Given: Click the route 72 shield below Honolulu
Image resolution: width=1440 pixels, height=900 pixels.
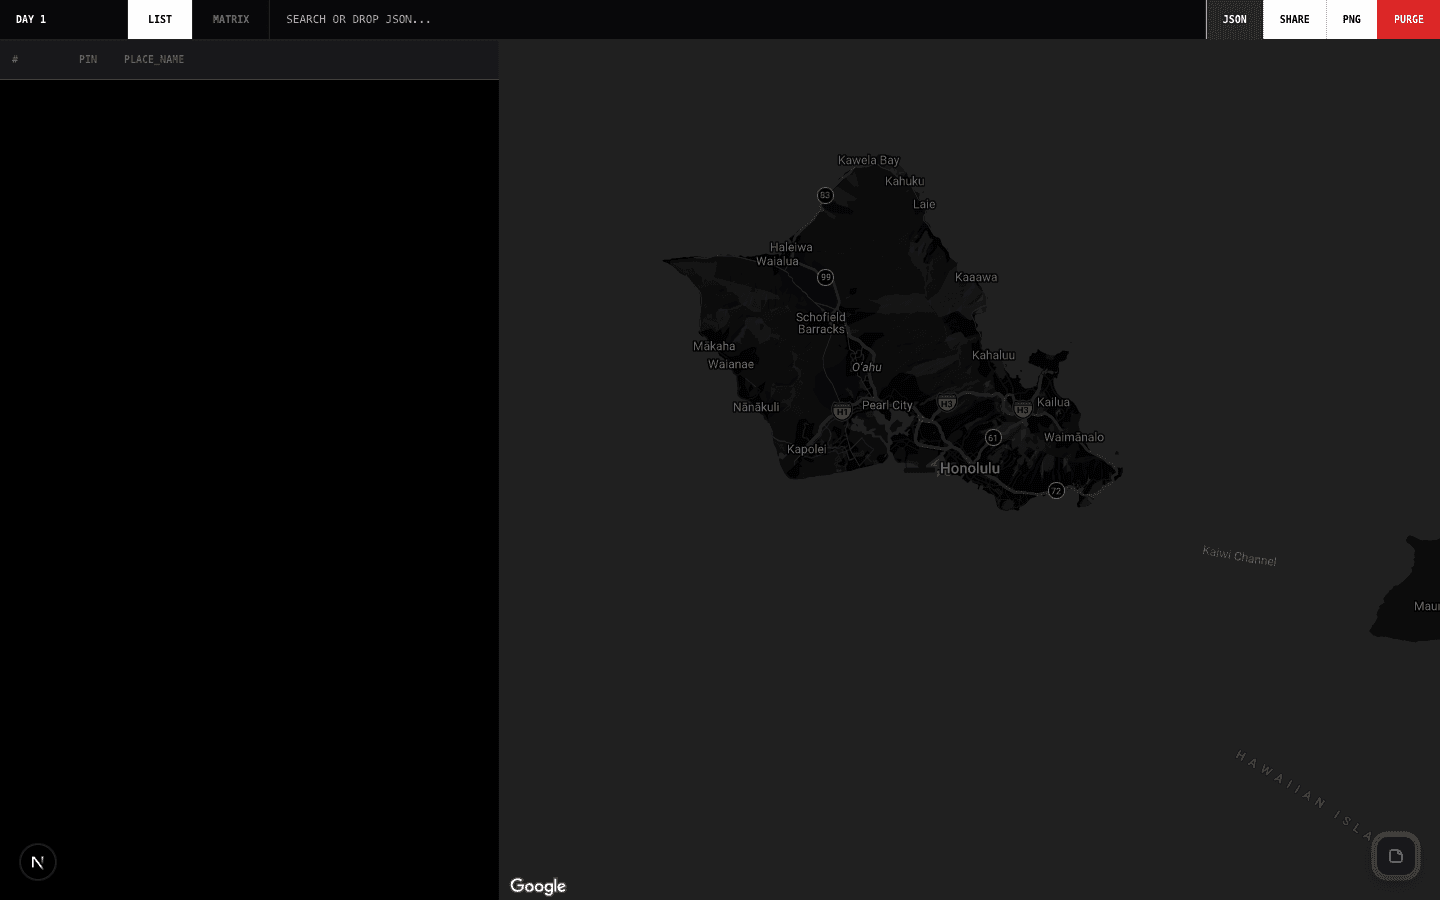Looking at the screenshot, I should (x=1056, y=490).
